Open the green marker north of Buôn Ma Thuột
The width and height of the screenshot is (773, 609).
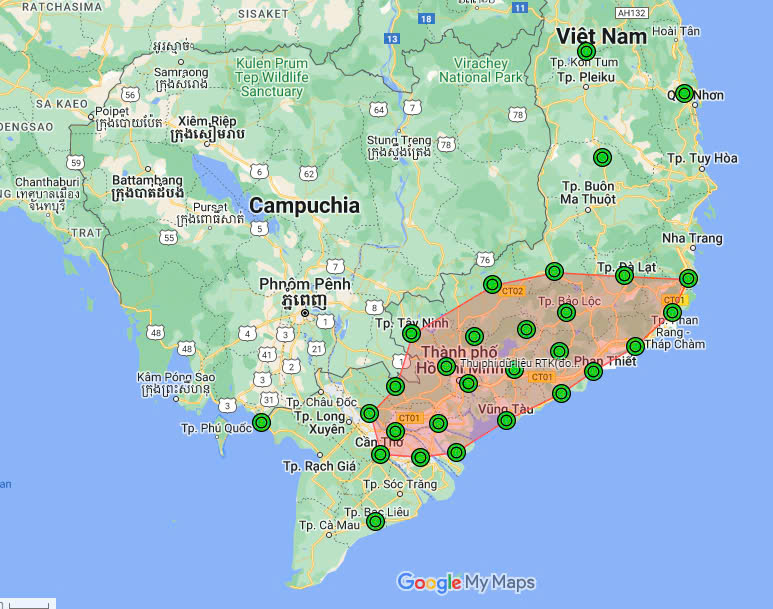click(602, 158)
